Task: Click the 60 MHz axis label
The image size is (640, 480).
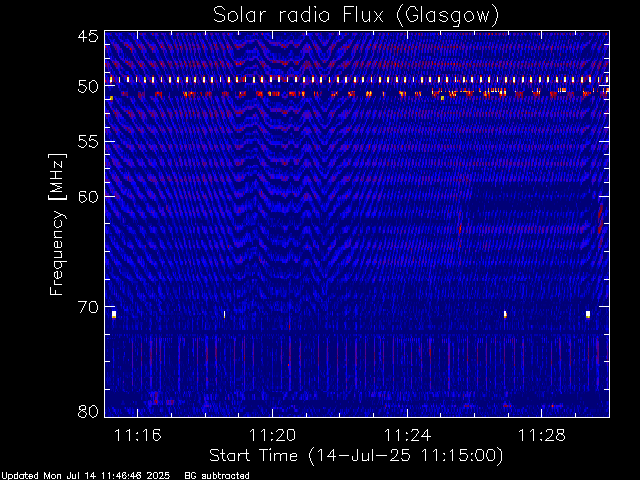Action: point(88,196)
